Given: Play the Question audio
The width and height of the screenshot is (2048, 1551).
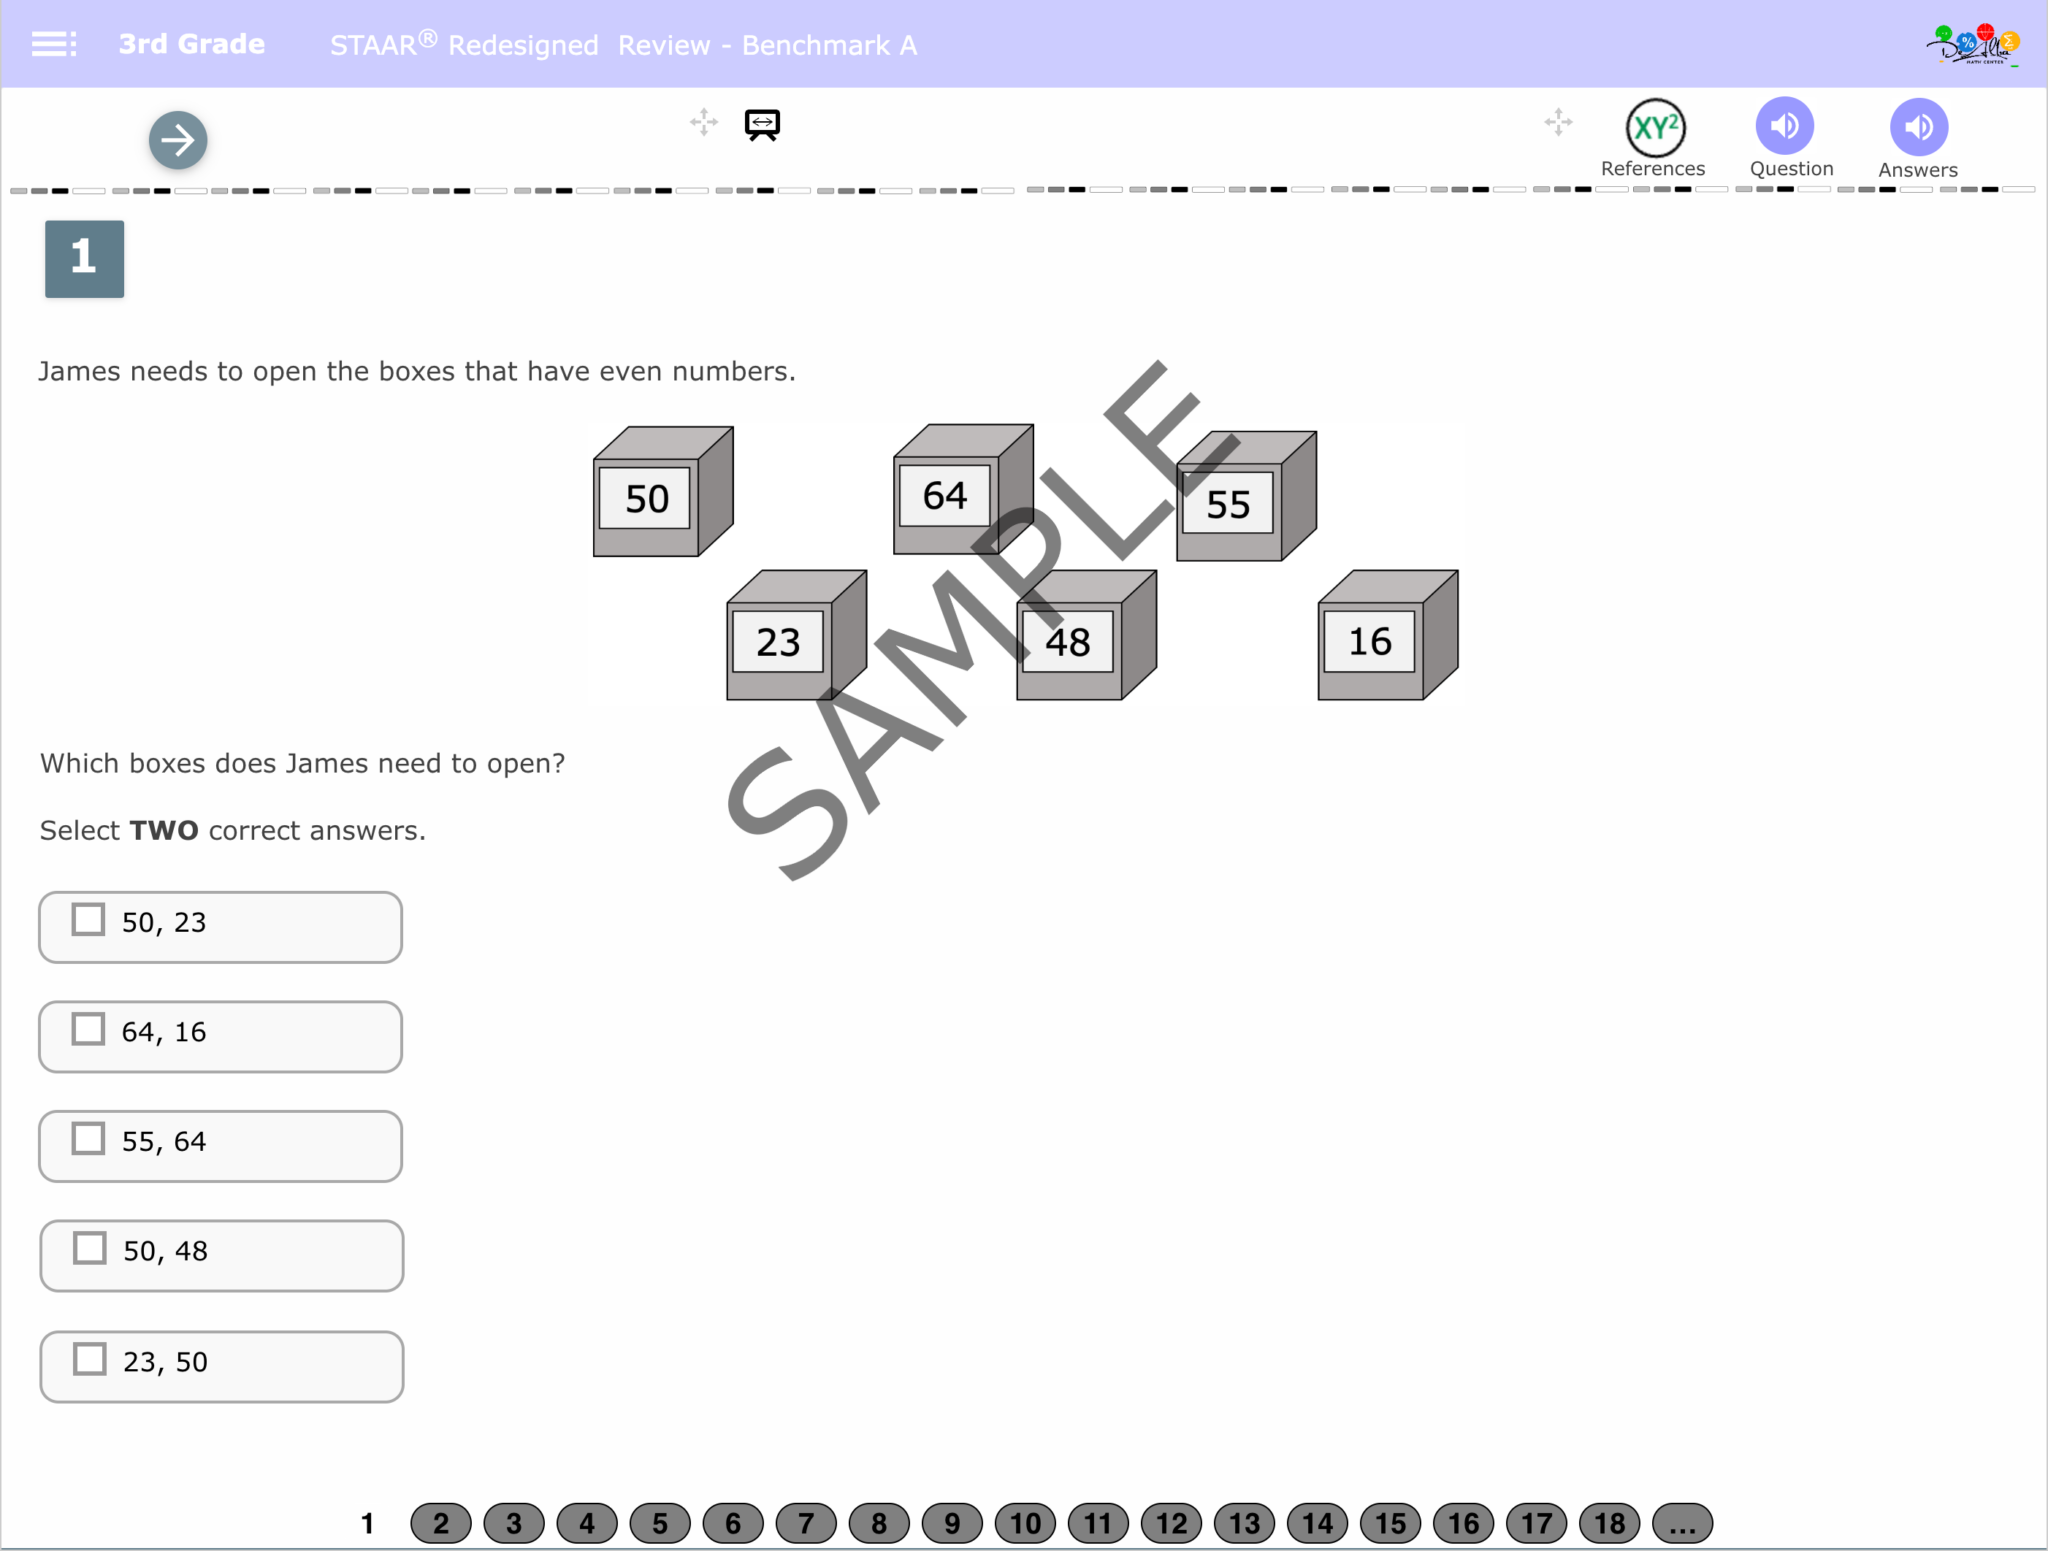Looking at the screenshot, I should point(1784,126).
